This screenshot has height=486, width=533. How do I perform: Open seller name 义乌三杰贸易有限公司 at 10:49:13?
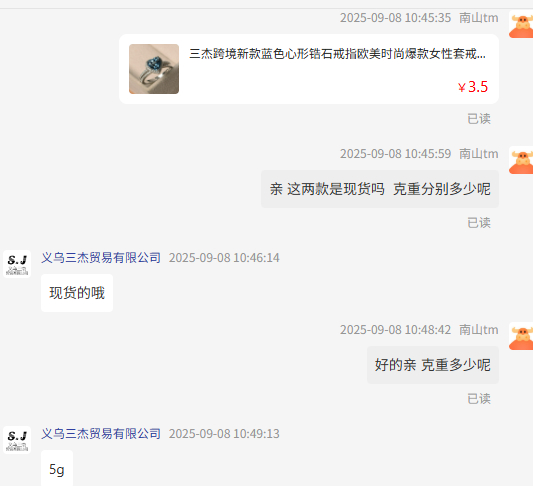(101, 434)
